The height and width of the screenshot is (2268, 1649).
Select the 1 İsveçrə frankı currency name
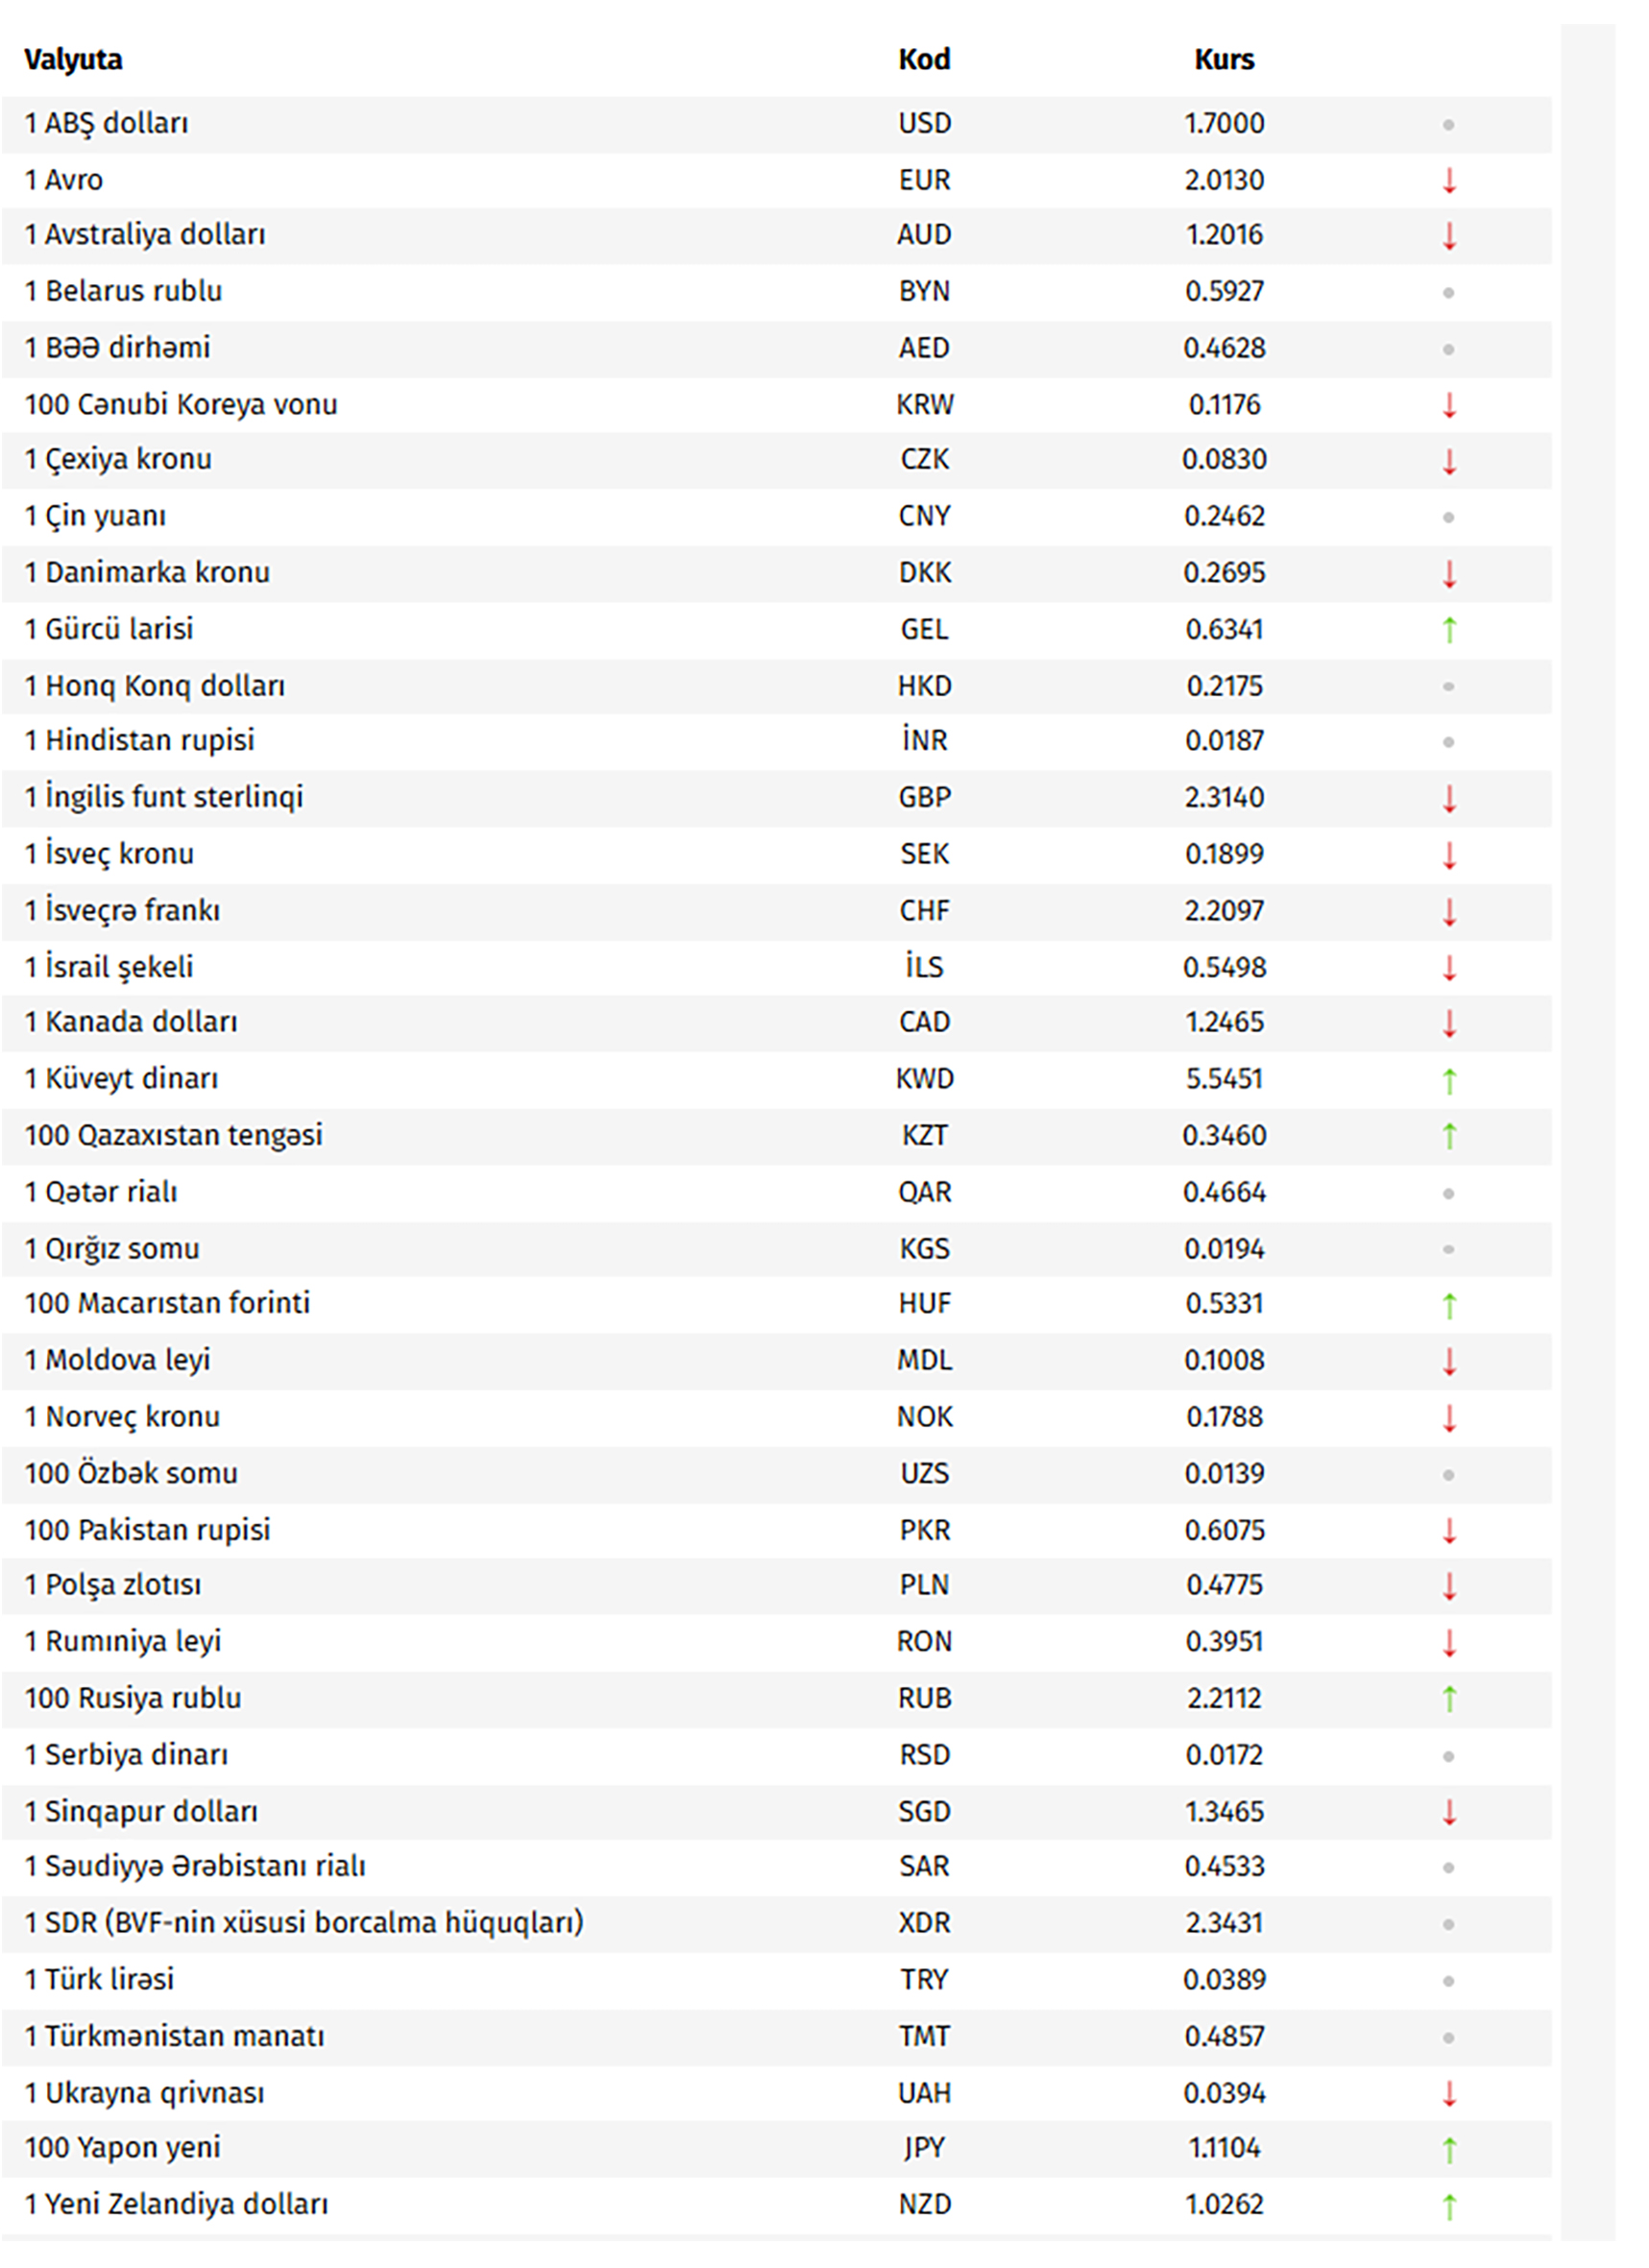click(x=122, y=910)
